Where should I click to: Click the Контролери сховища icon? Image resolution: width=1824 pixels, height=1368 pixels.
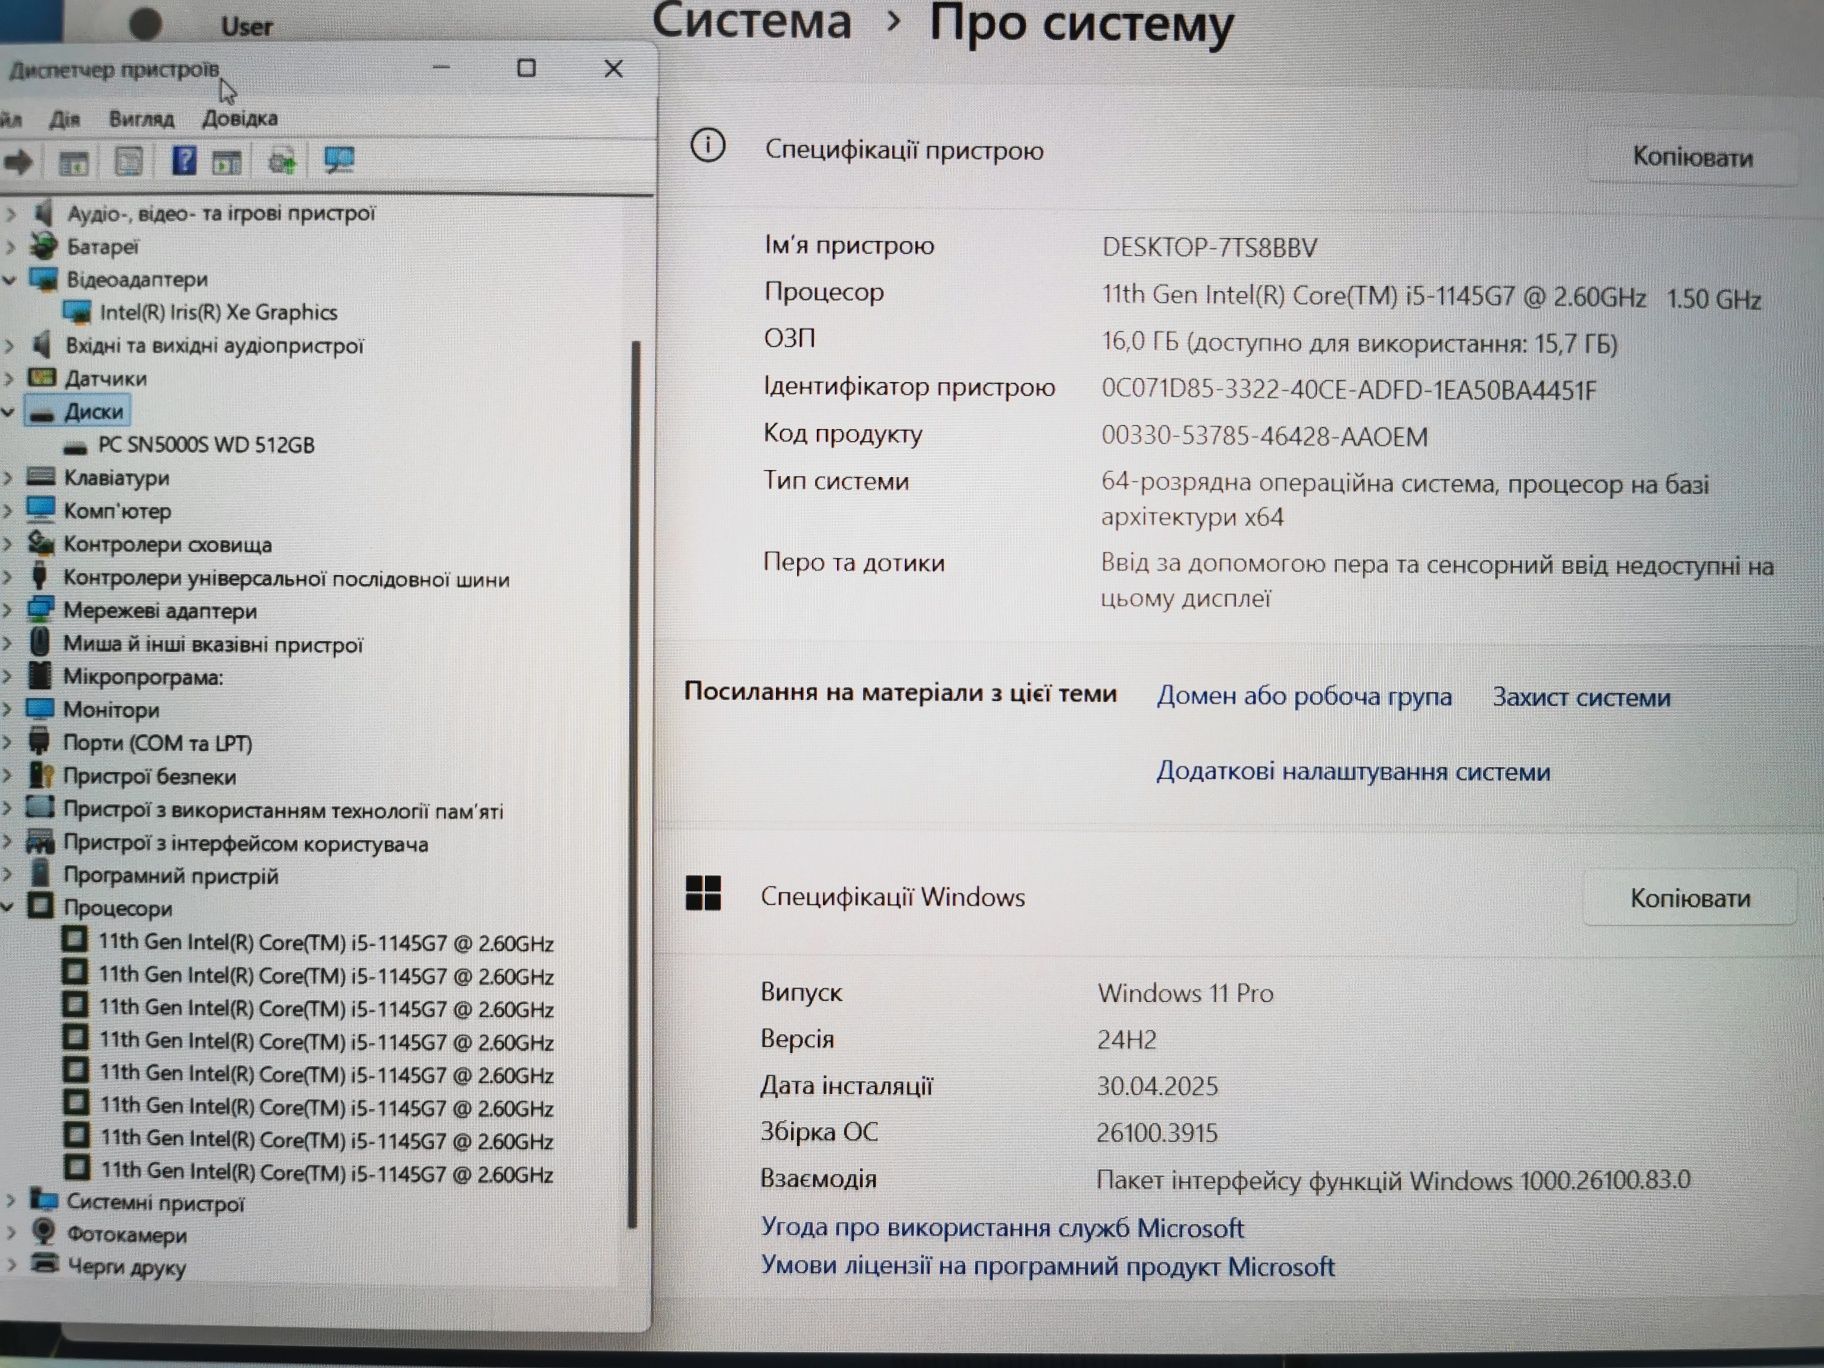(40, 543)
